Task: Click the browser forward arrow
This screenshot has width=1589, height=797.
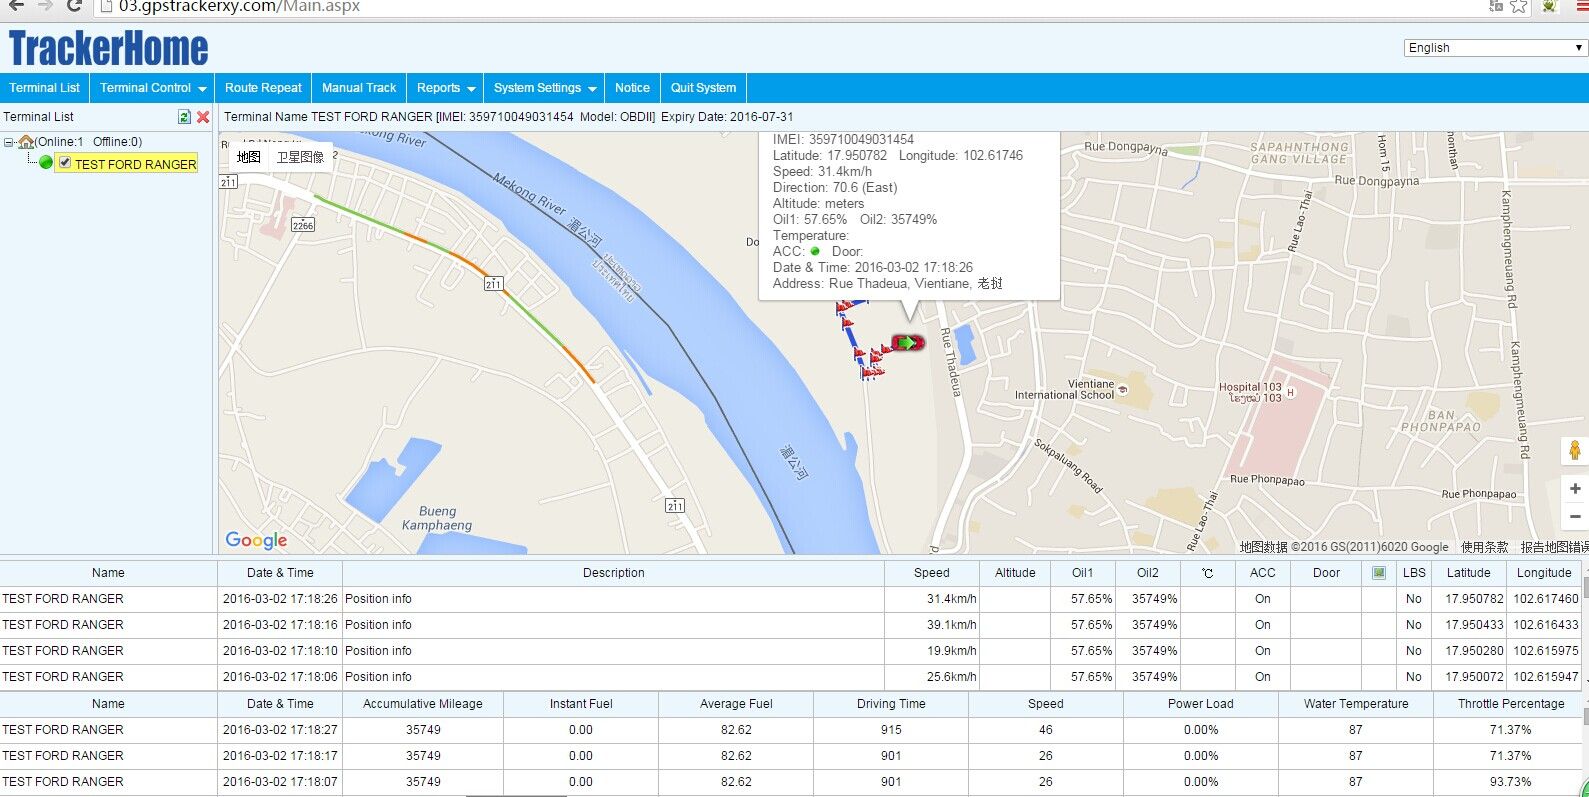Action: tap(45, 6)
